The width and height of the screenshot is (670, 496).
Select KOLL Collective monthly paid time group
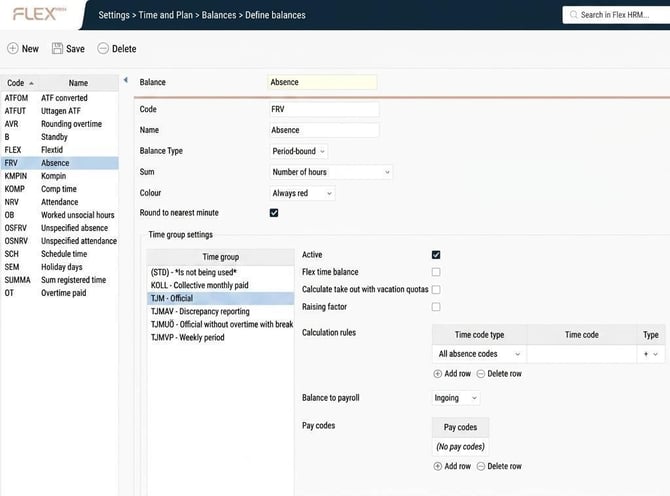220,285
